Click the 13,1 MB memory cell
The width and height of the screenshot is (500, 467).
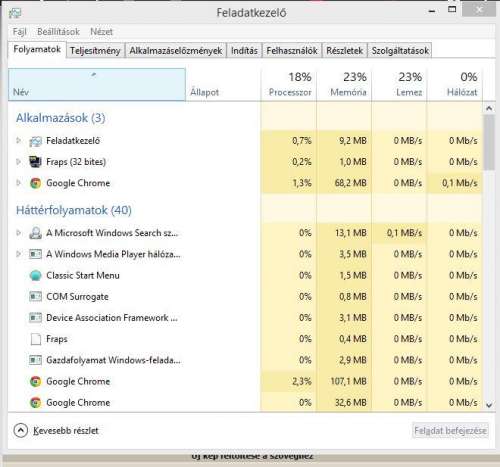pos(344,233)
